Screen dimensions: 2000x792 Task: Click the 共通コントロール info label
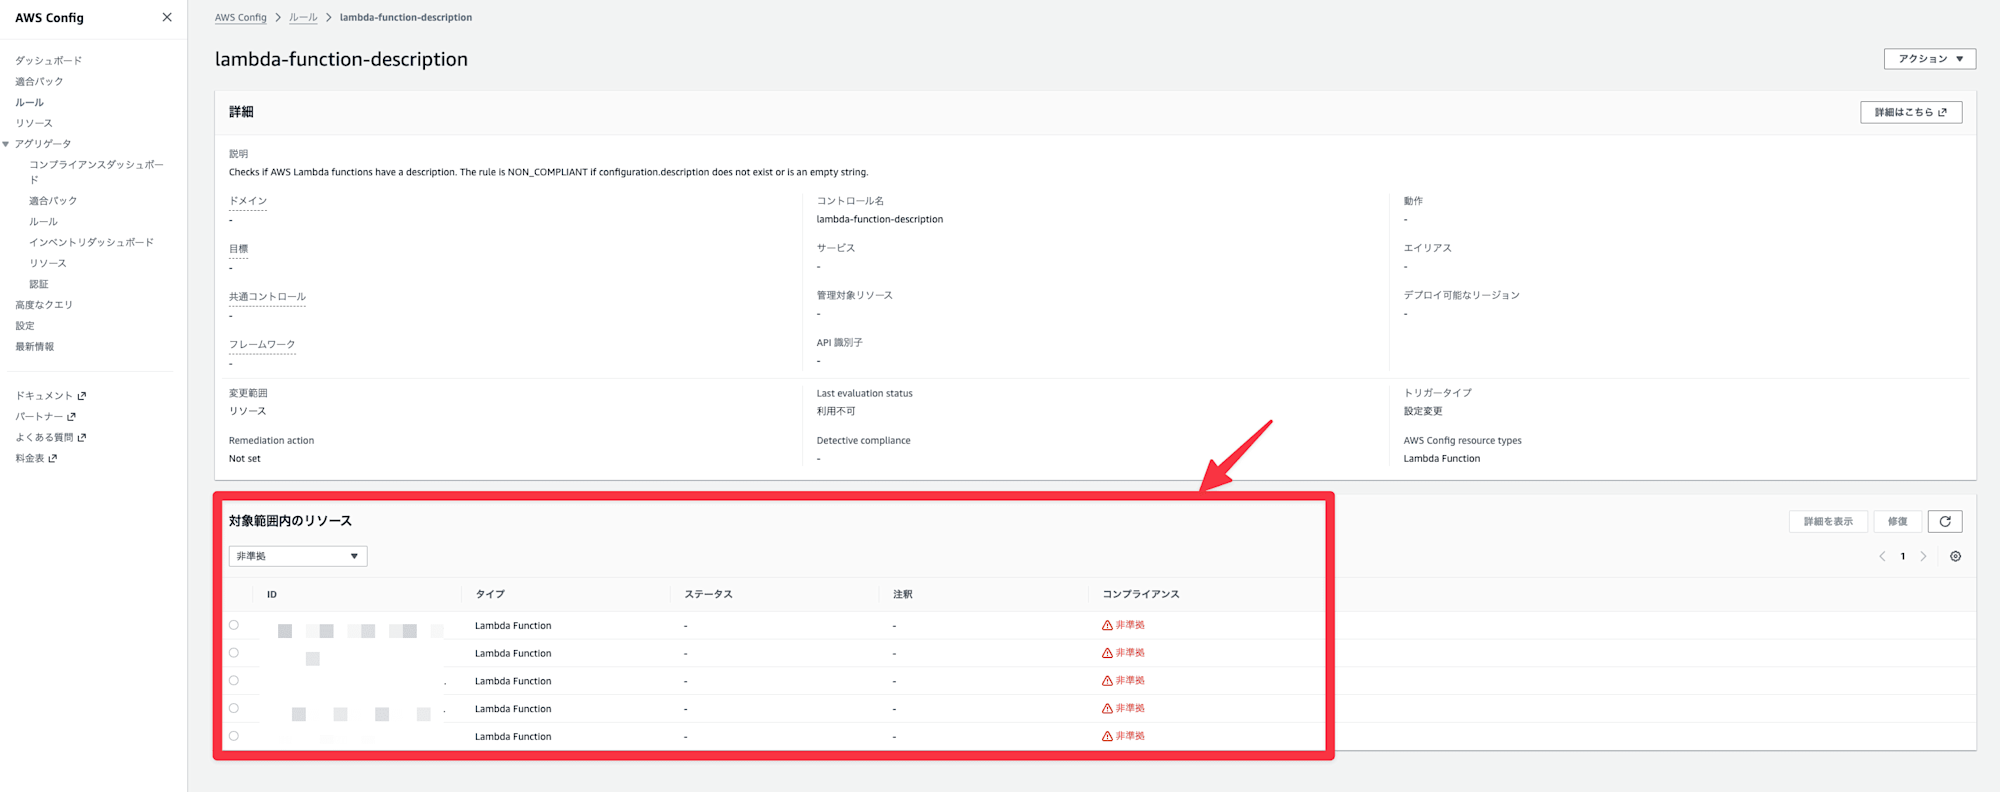[267, 297]
